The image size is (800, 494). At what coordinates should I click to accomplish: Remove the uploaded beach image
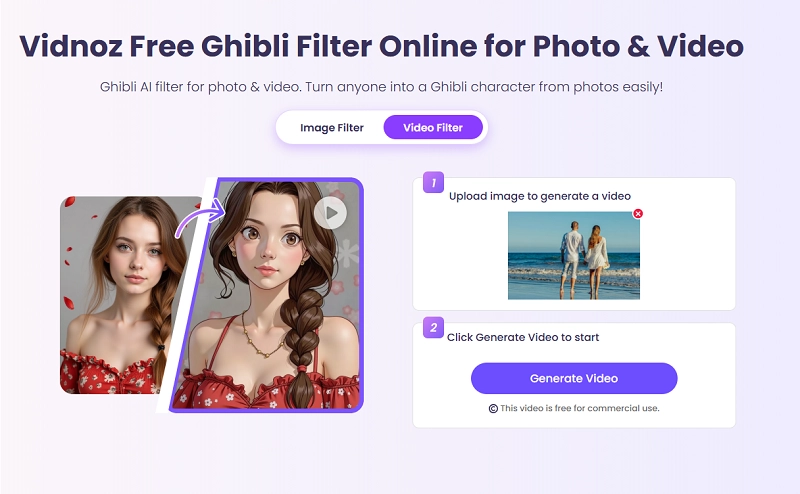point(638,213)
